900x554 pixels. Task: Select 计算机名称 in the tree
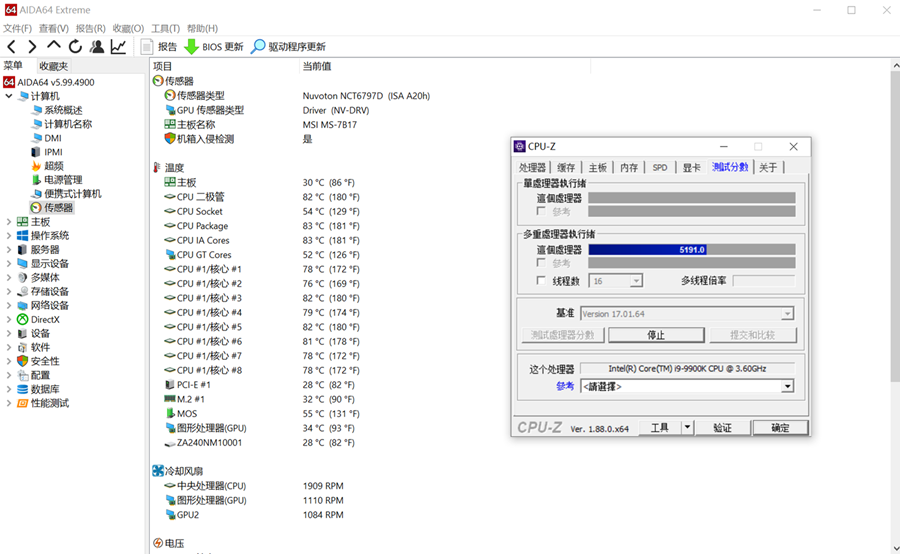coord(68,124)
